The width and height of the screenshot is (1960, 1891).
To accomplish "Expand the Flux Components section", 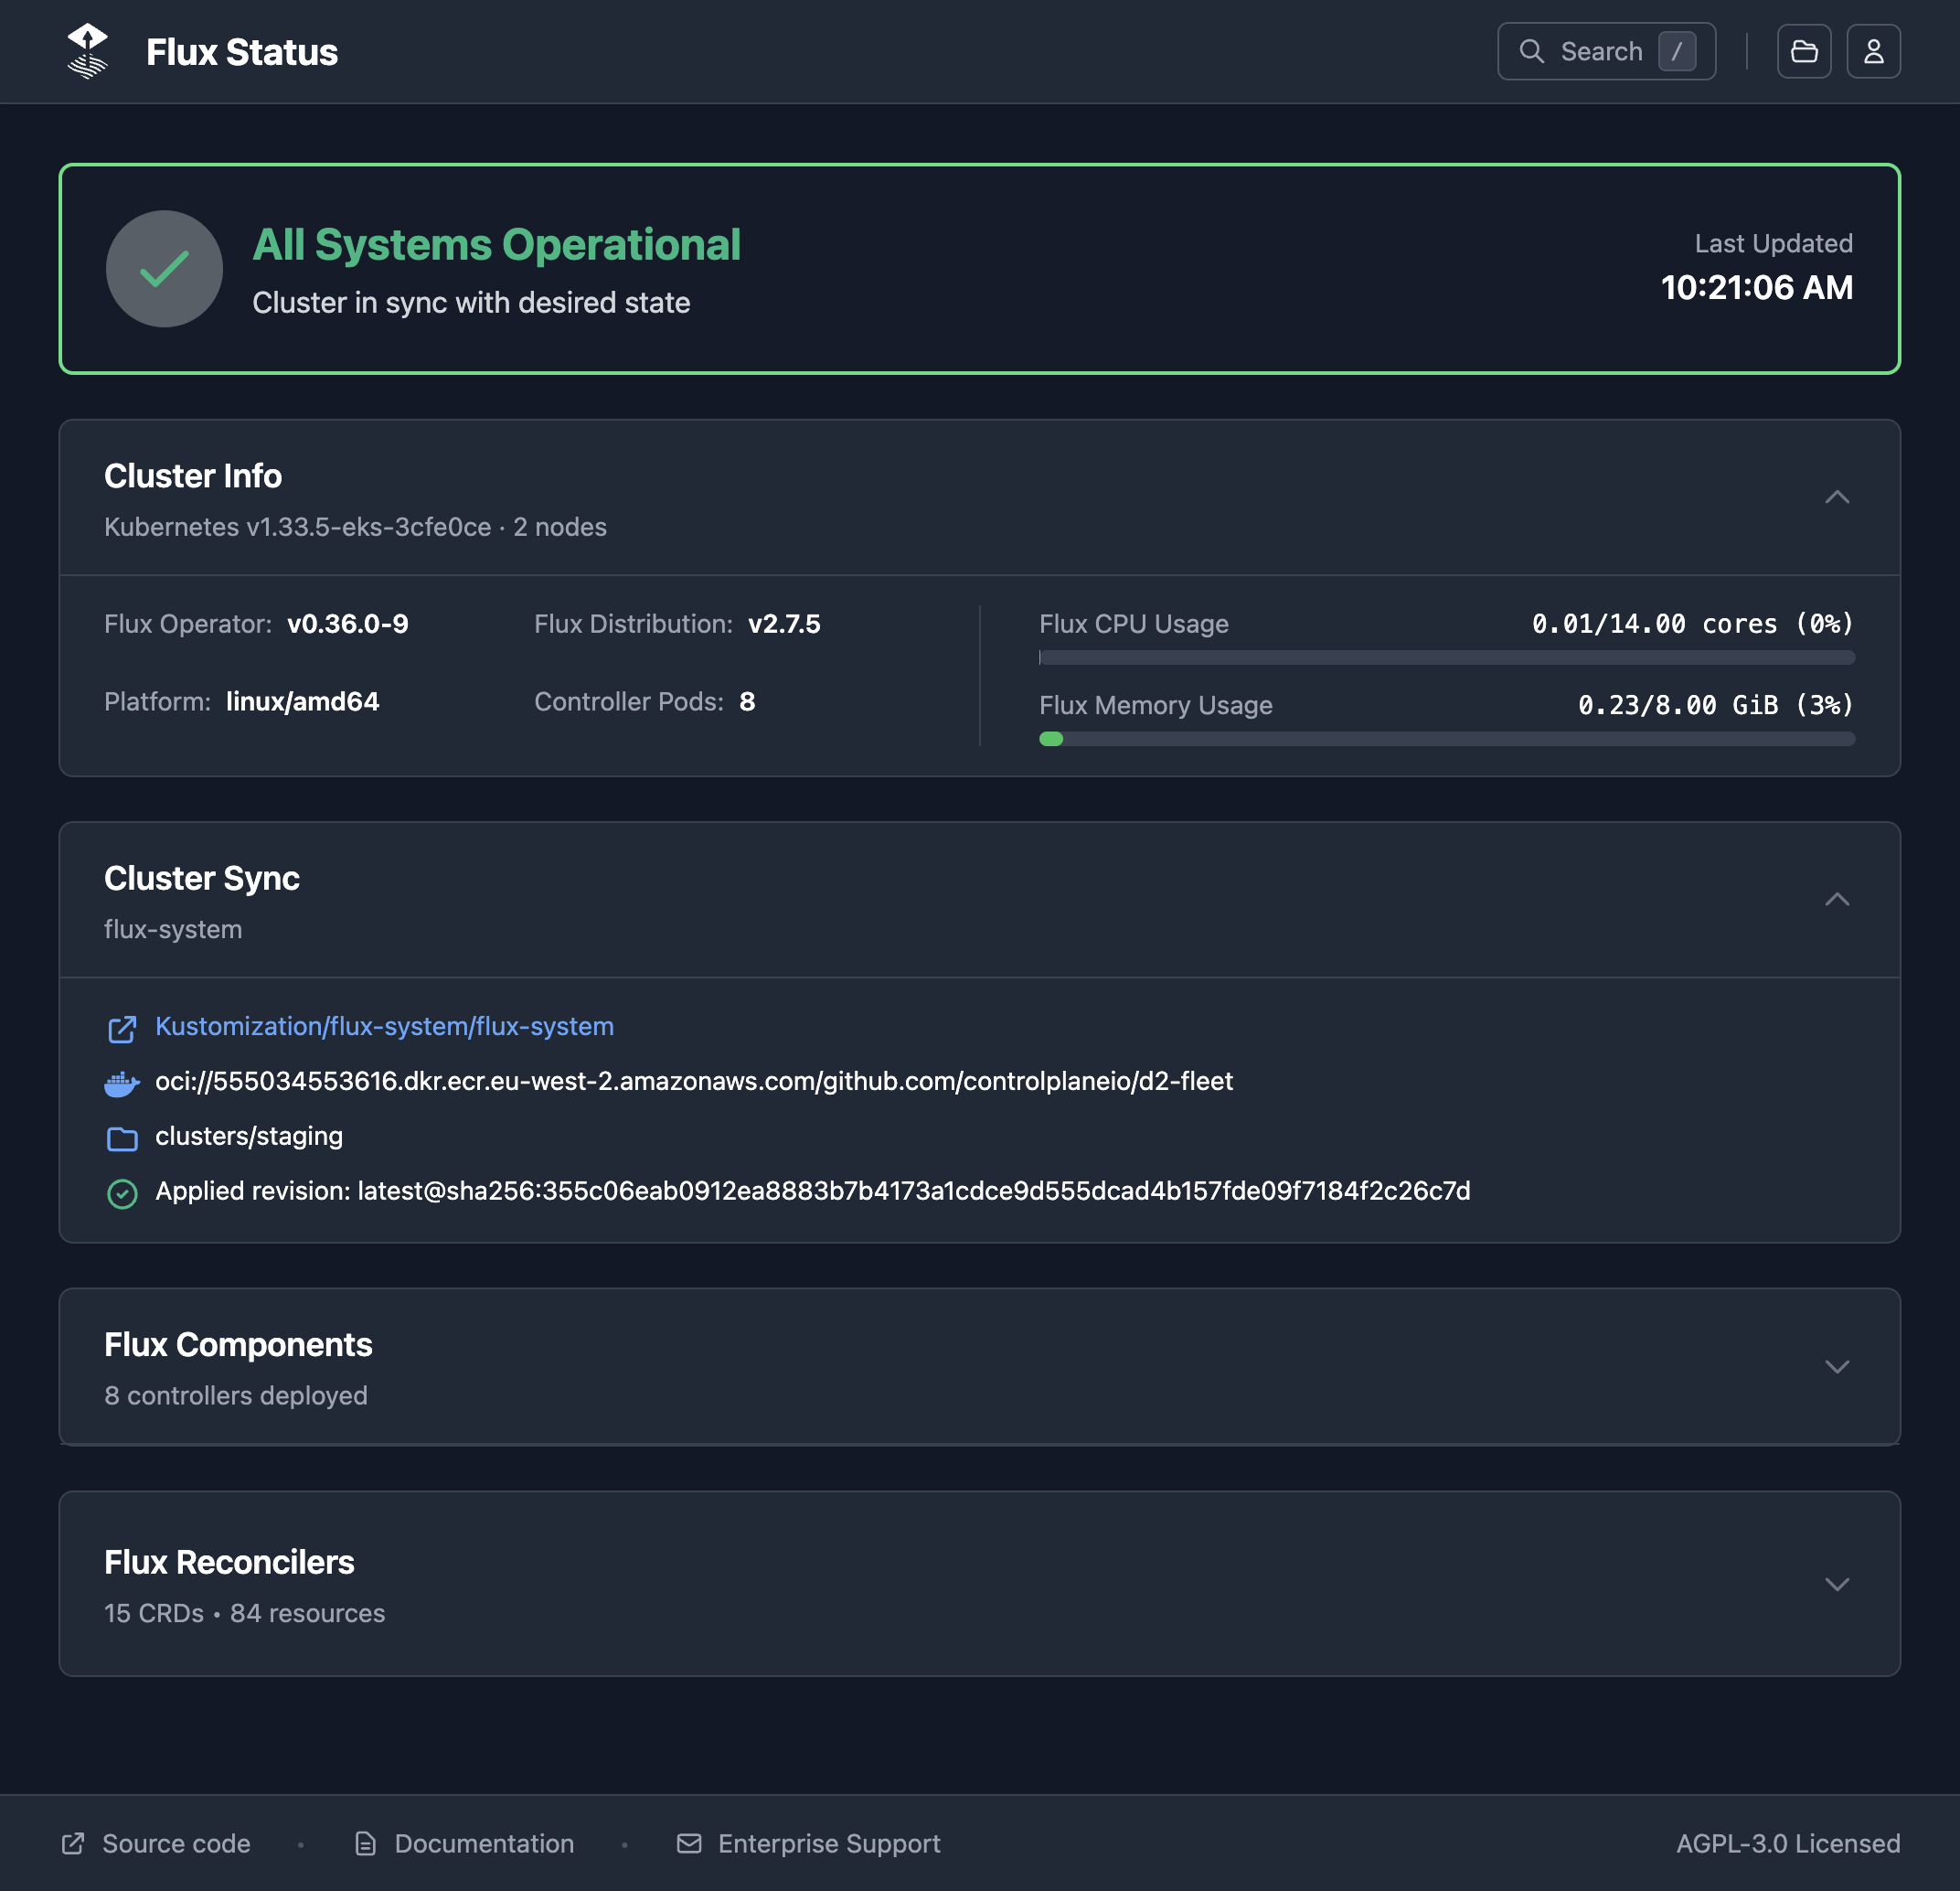I will [x=1838, y=1367].
